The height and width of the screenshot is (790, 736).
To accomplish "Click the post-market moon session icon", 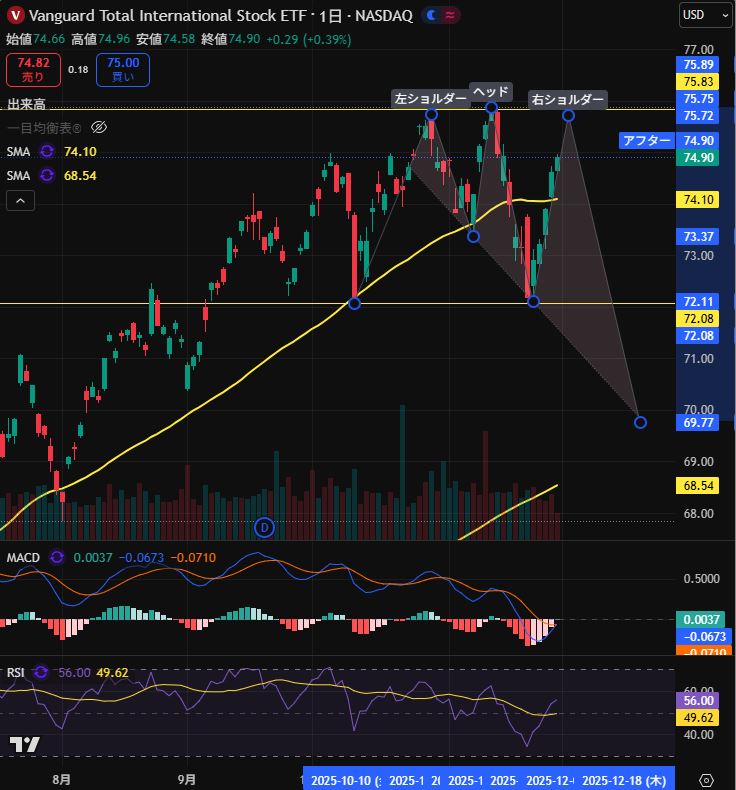I will 431,16.
